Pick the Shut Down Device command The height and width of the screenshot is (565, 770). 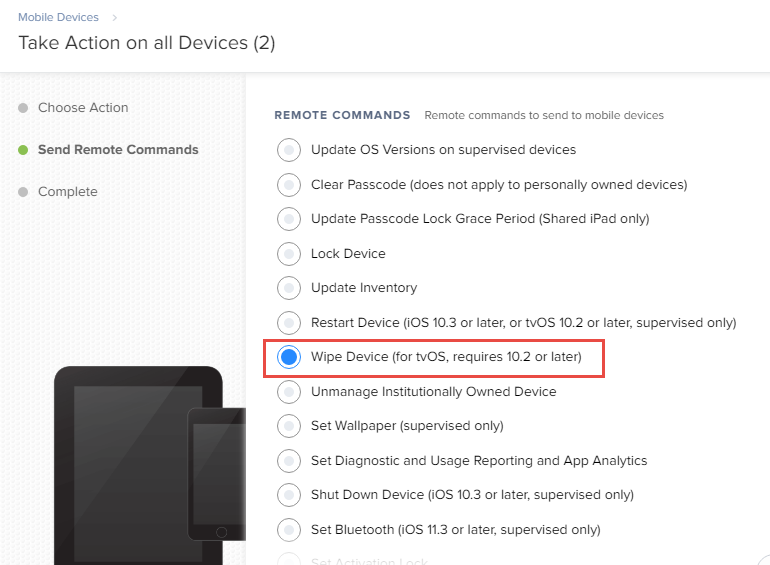[x=289, y=495]
